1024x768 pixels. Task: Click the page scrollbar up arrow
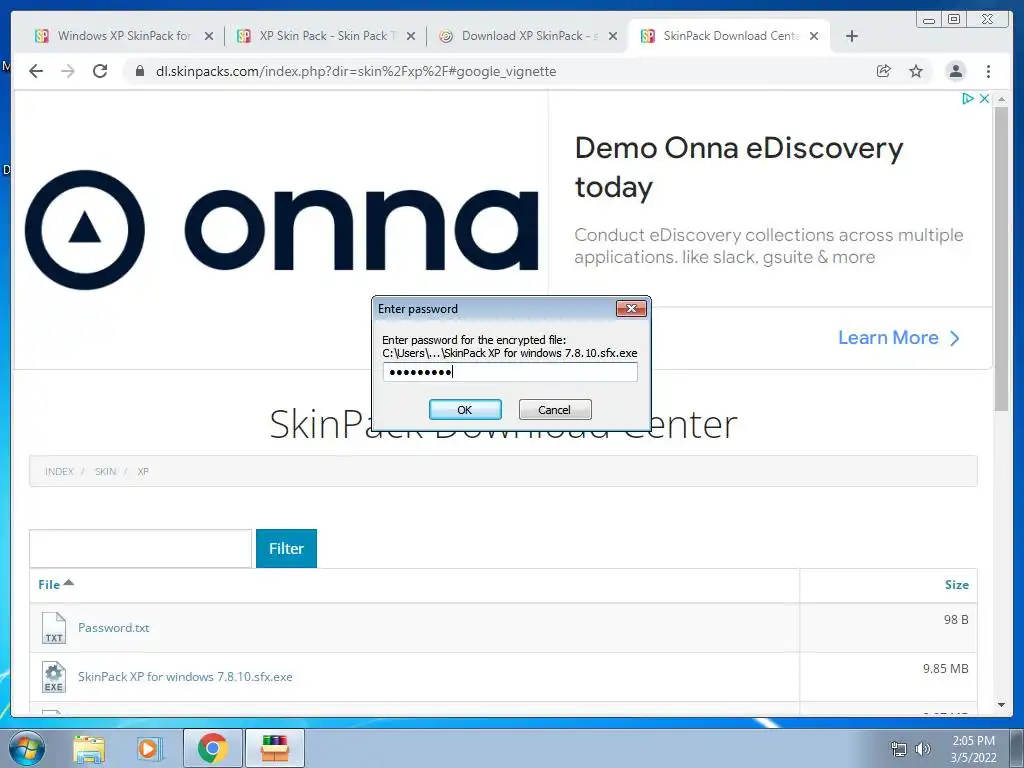(x=1001, y=99)
